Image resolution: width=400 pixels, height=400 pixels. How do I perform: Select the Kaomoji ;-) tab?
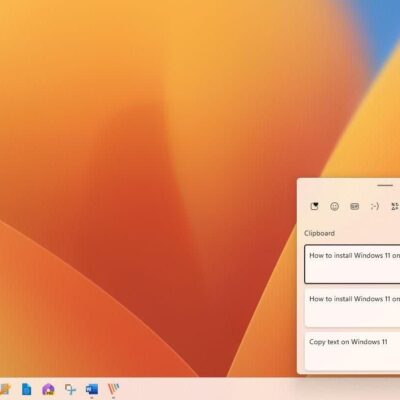pos(375,207)
